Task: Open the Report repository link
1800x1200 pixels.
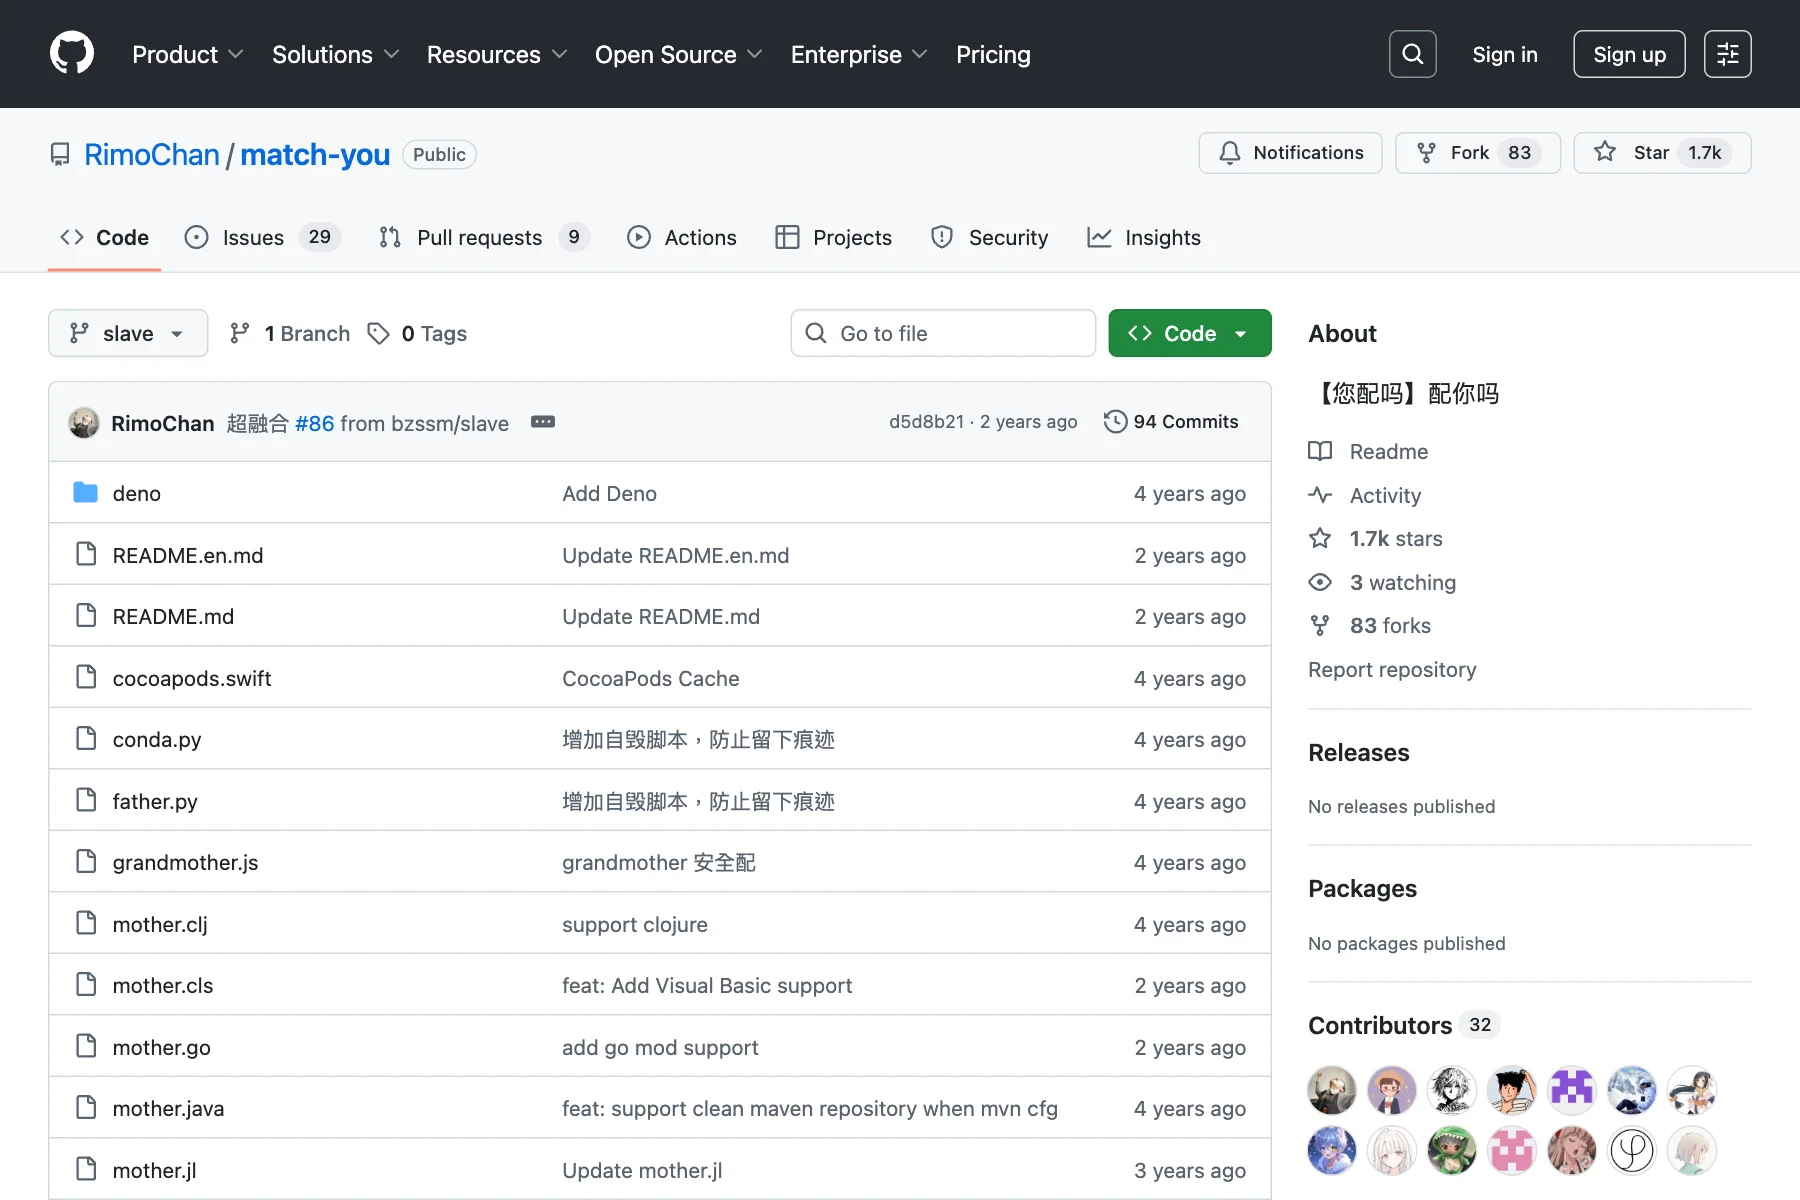Action: pyautogui.click(x=1391, y=669)
